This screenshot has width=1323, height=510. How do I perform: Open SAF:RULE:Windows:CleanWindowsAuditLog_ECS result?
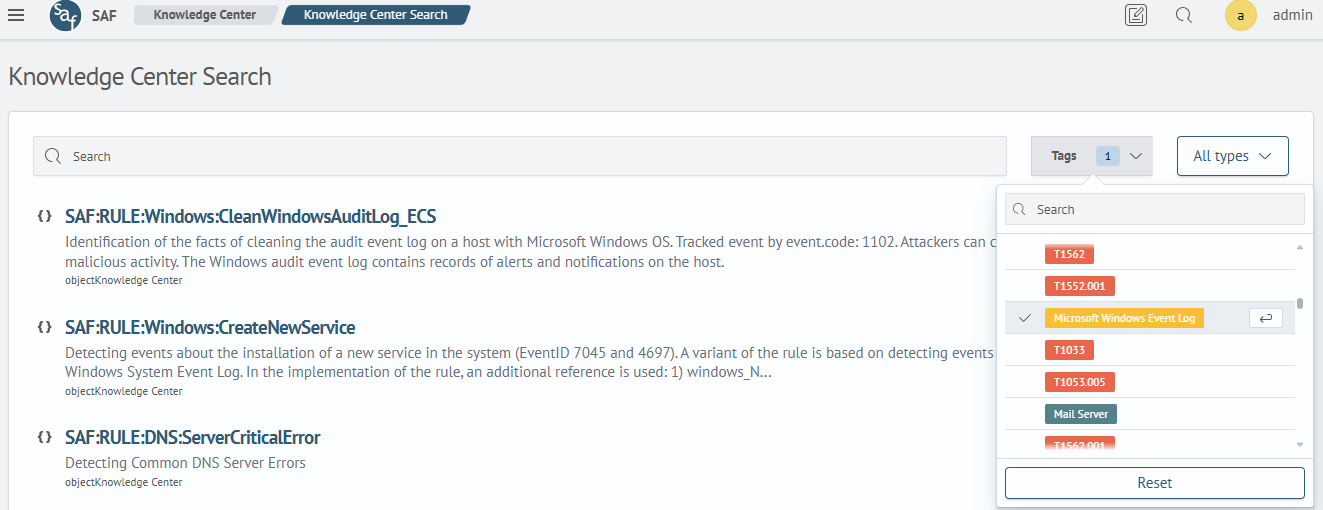click(251, 216)
